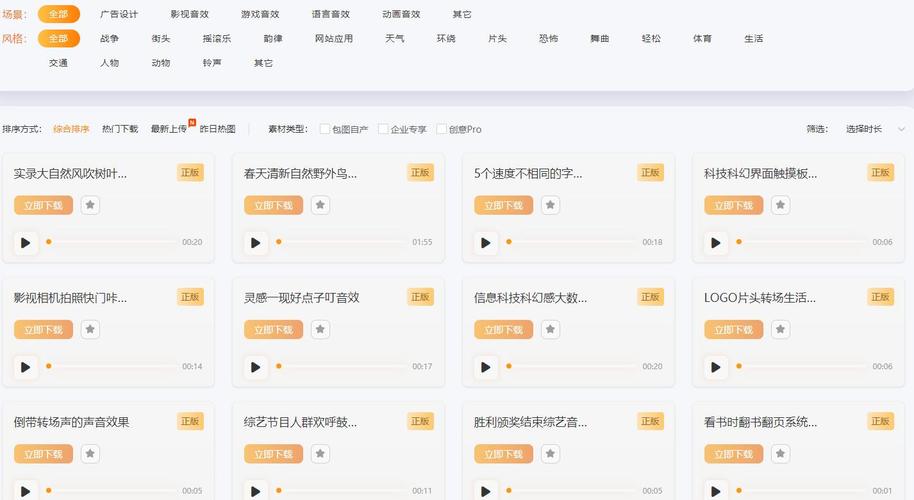Select the 全部 scene filter
The width and height of the screenshot is (914, 500).
58,14
